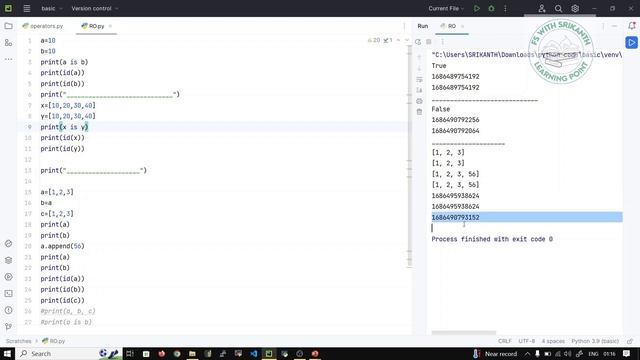Change CRLF line separator

pyautogui.click(x=504, y=341)
